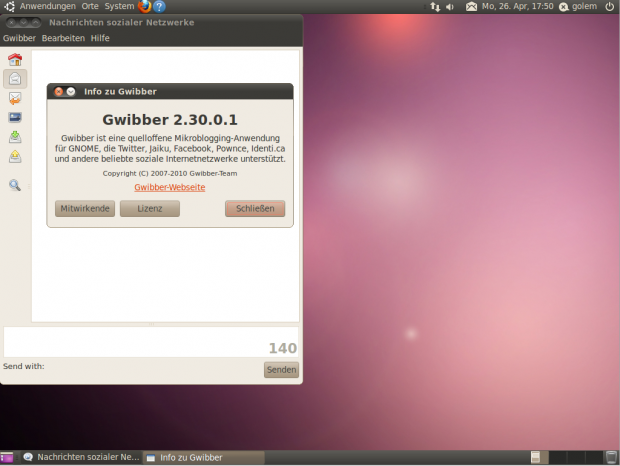Open the golem user status menu
Image resolution: width=620 pixels, height=466 pixels.
coord(578,6)
